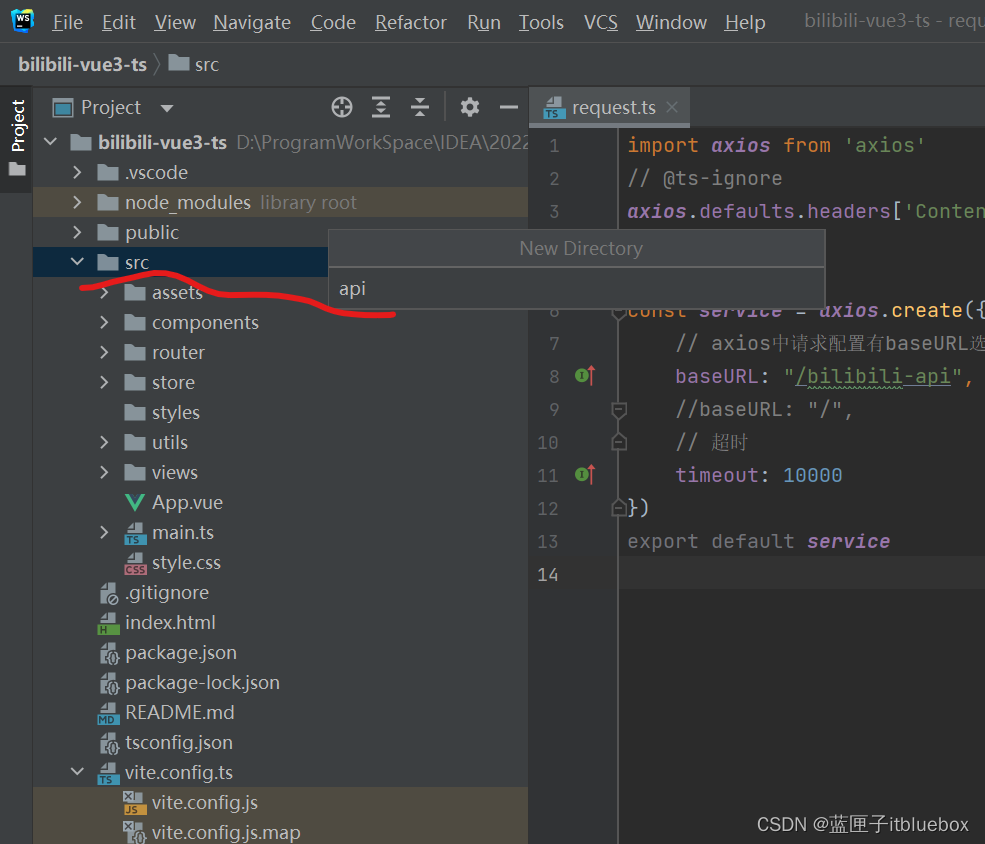Viewport: 985px width, 844px height.
Task: Click bilibili-vue3-ts breadcrumb in navigation bar
Action: tap(82, 64)
